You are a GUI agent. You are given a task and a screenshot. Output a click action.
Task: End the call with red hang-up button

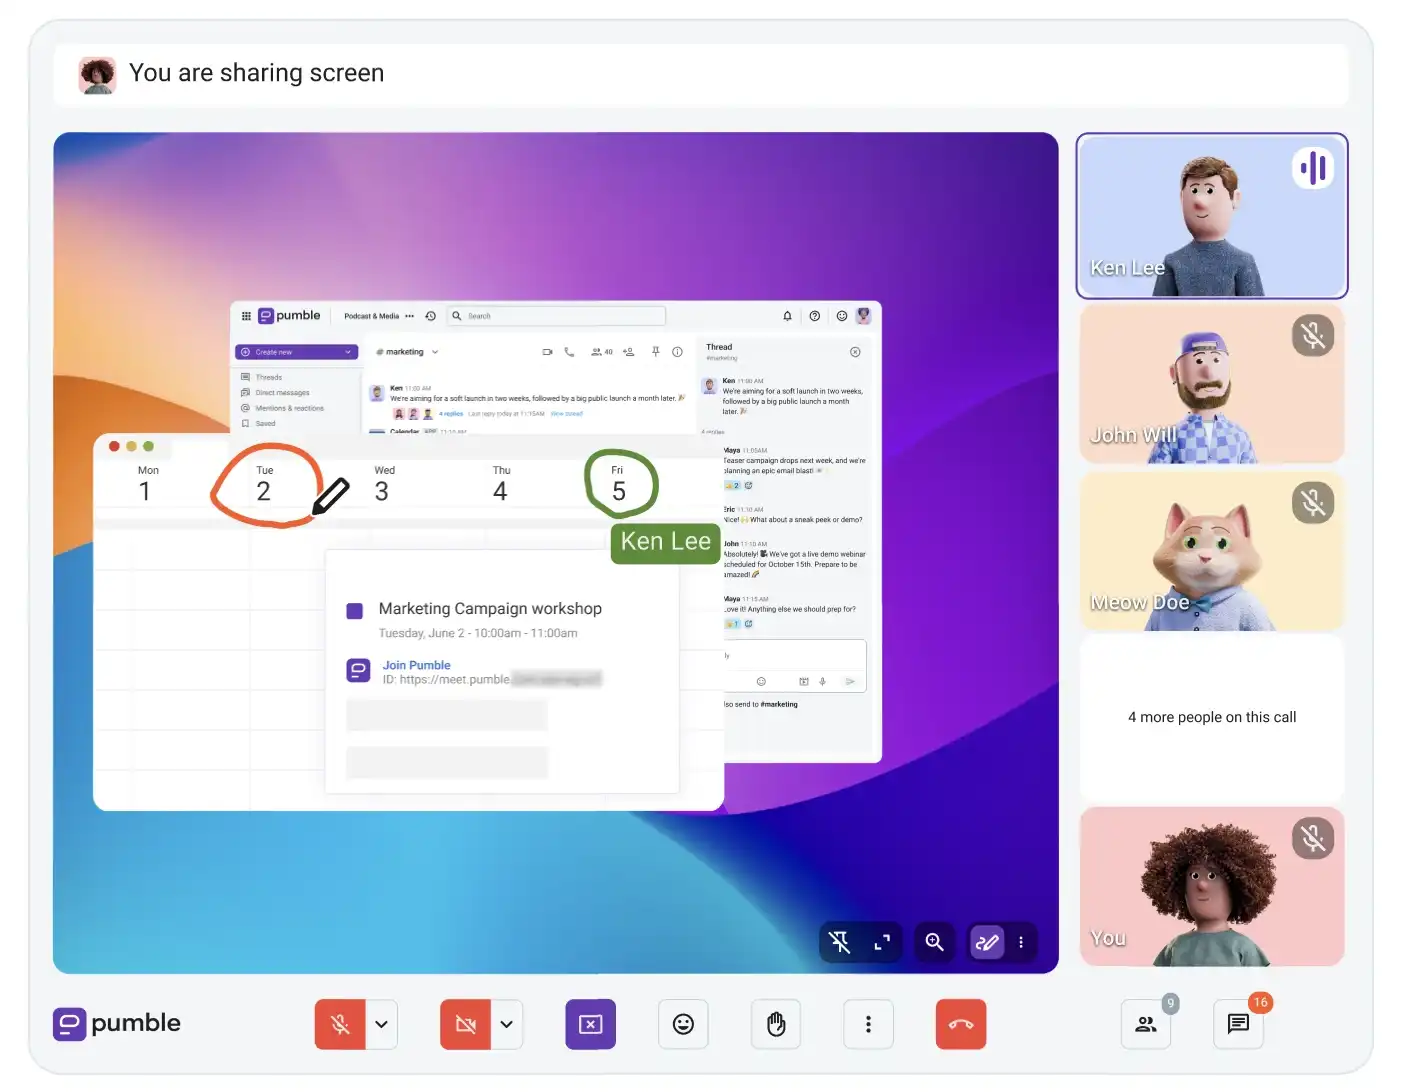961,1024
